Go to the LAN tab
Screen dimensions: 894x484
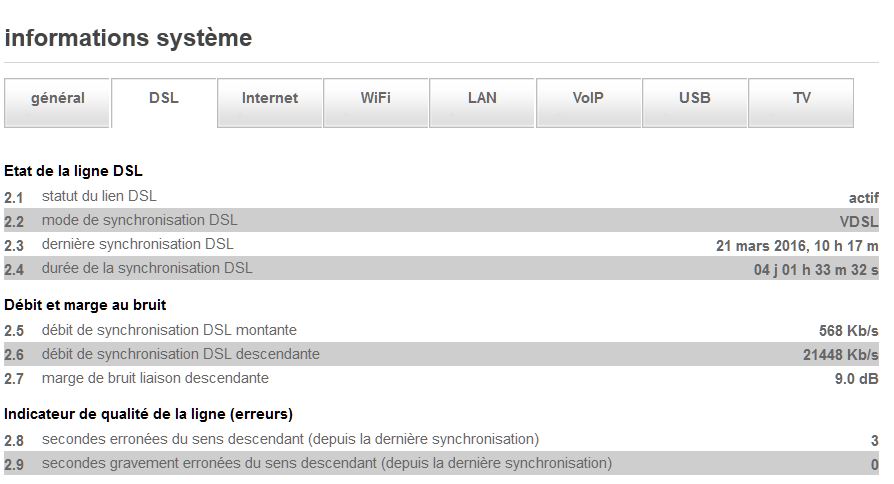(482, 98)
